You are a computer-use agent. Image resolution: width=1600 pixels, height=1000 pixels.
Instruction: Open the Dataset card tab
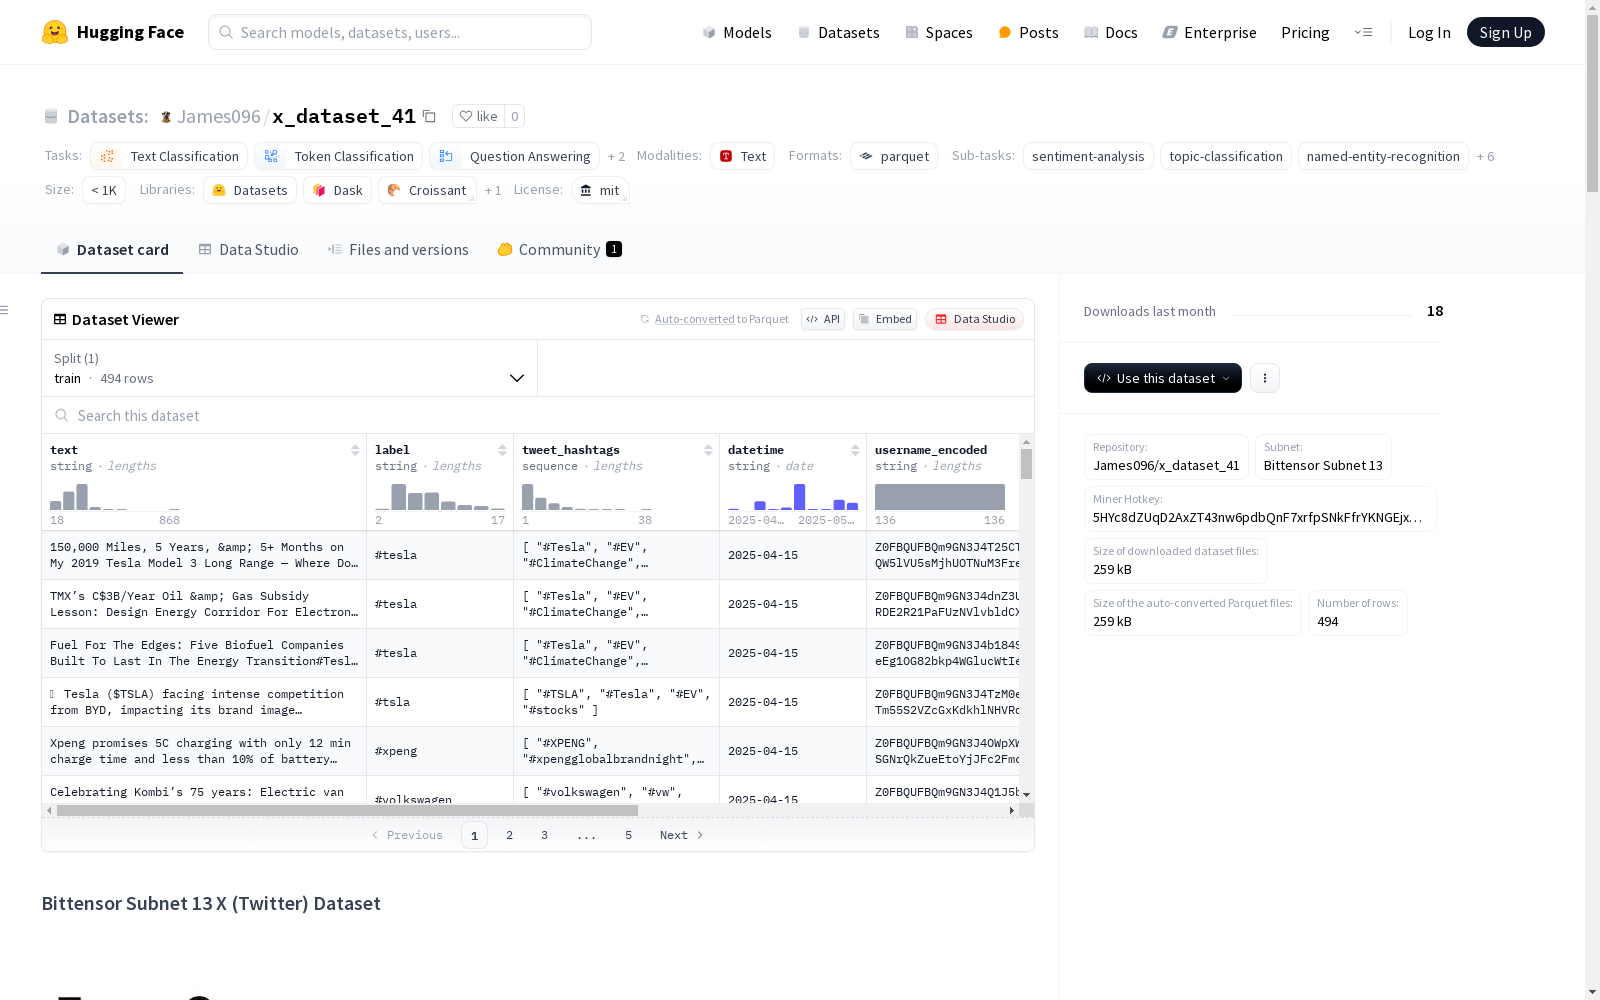point(112,250)
